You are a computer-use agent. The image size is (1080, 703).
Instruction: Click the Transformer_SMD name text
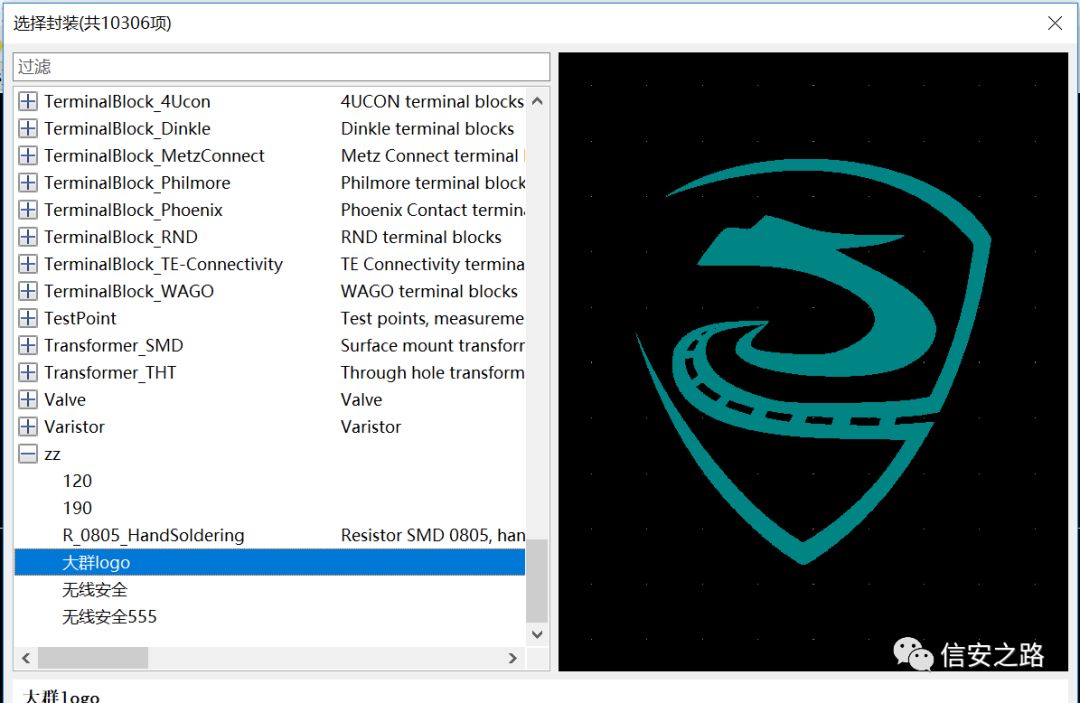(x=114, y=345)
